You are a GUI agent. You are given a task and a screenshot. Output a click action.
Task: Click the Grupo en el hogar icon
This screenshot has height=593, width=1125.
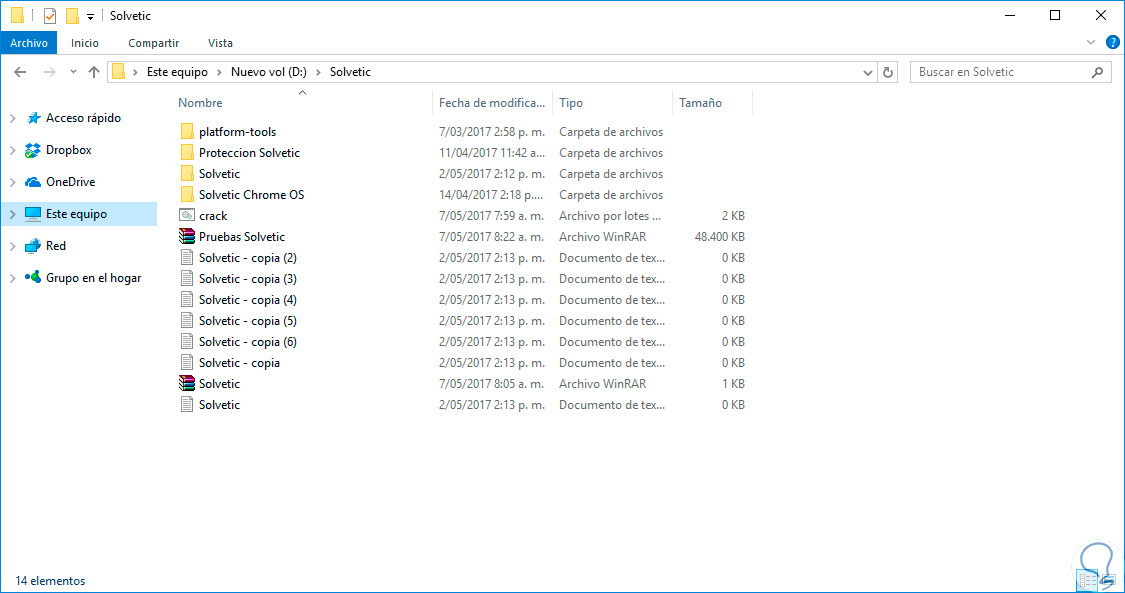pyautogui.click(x=32, y=277)
